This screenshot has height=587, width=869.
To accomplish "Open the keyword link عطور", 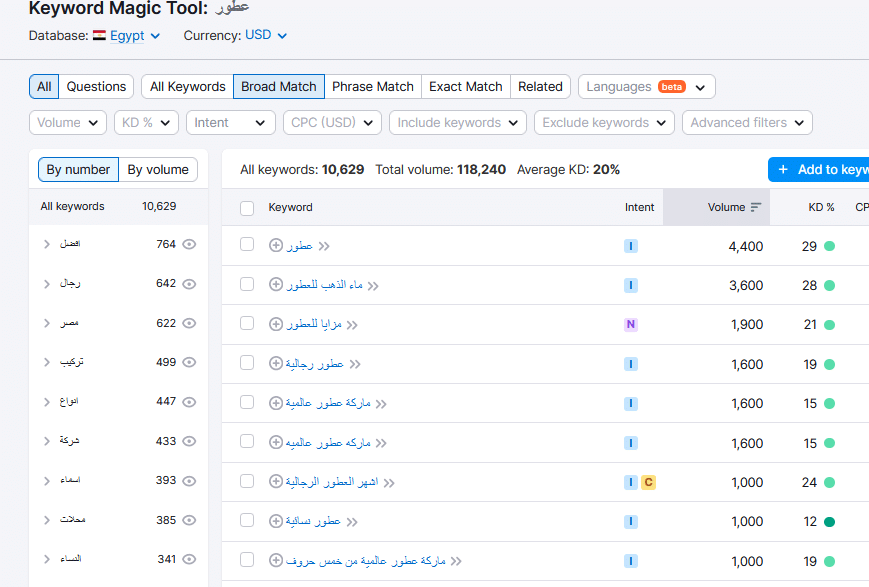I will pos(300,246).
